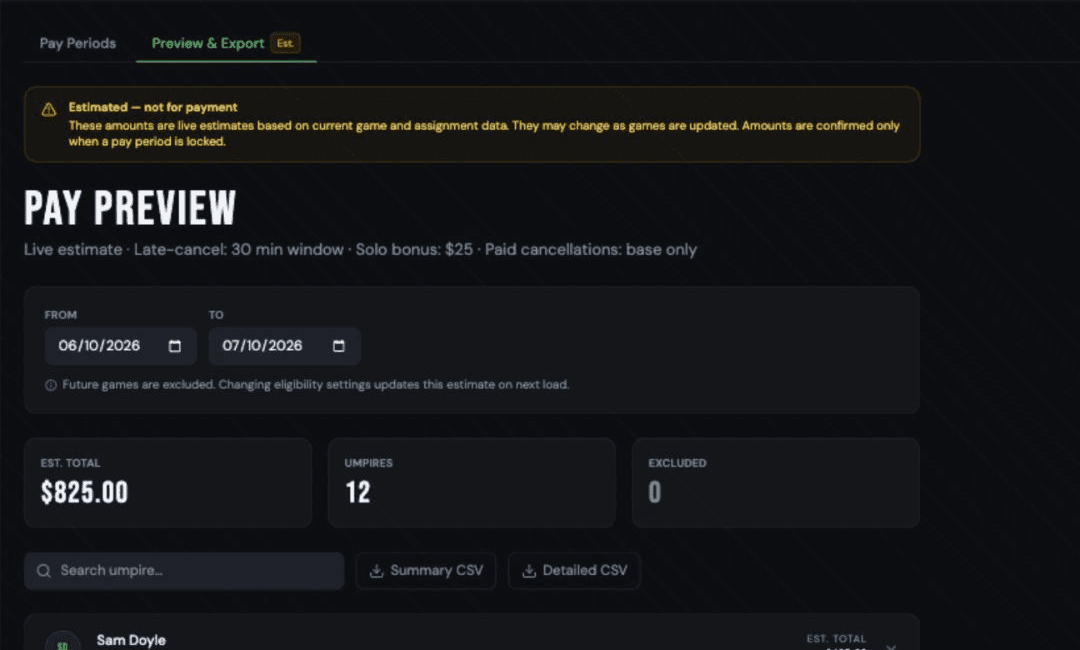Click the Sam Doyle umpire name

pos(131,640)
